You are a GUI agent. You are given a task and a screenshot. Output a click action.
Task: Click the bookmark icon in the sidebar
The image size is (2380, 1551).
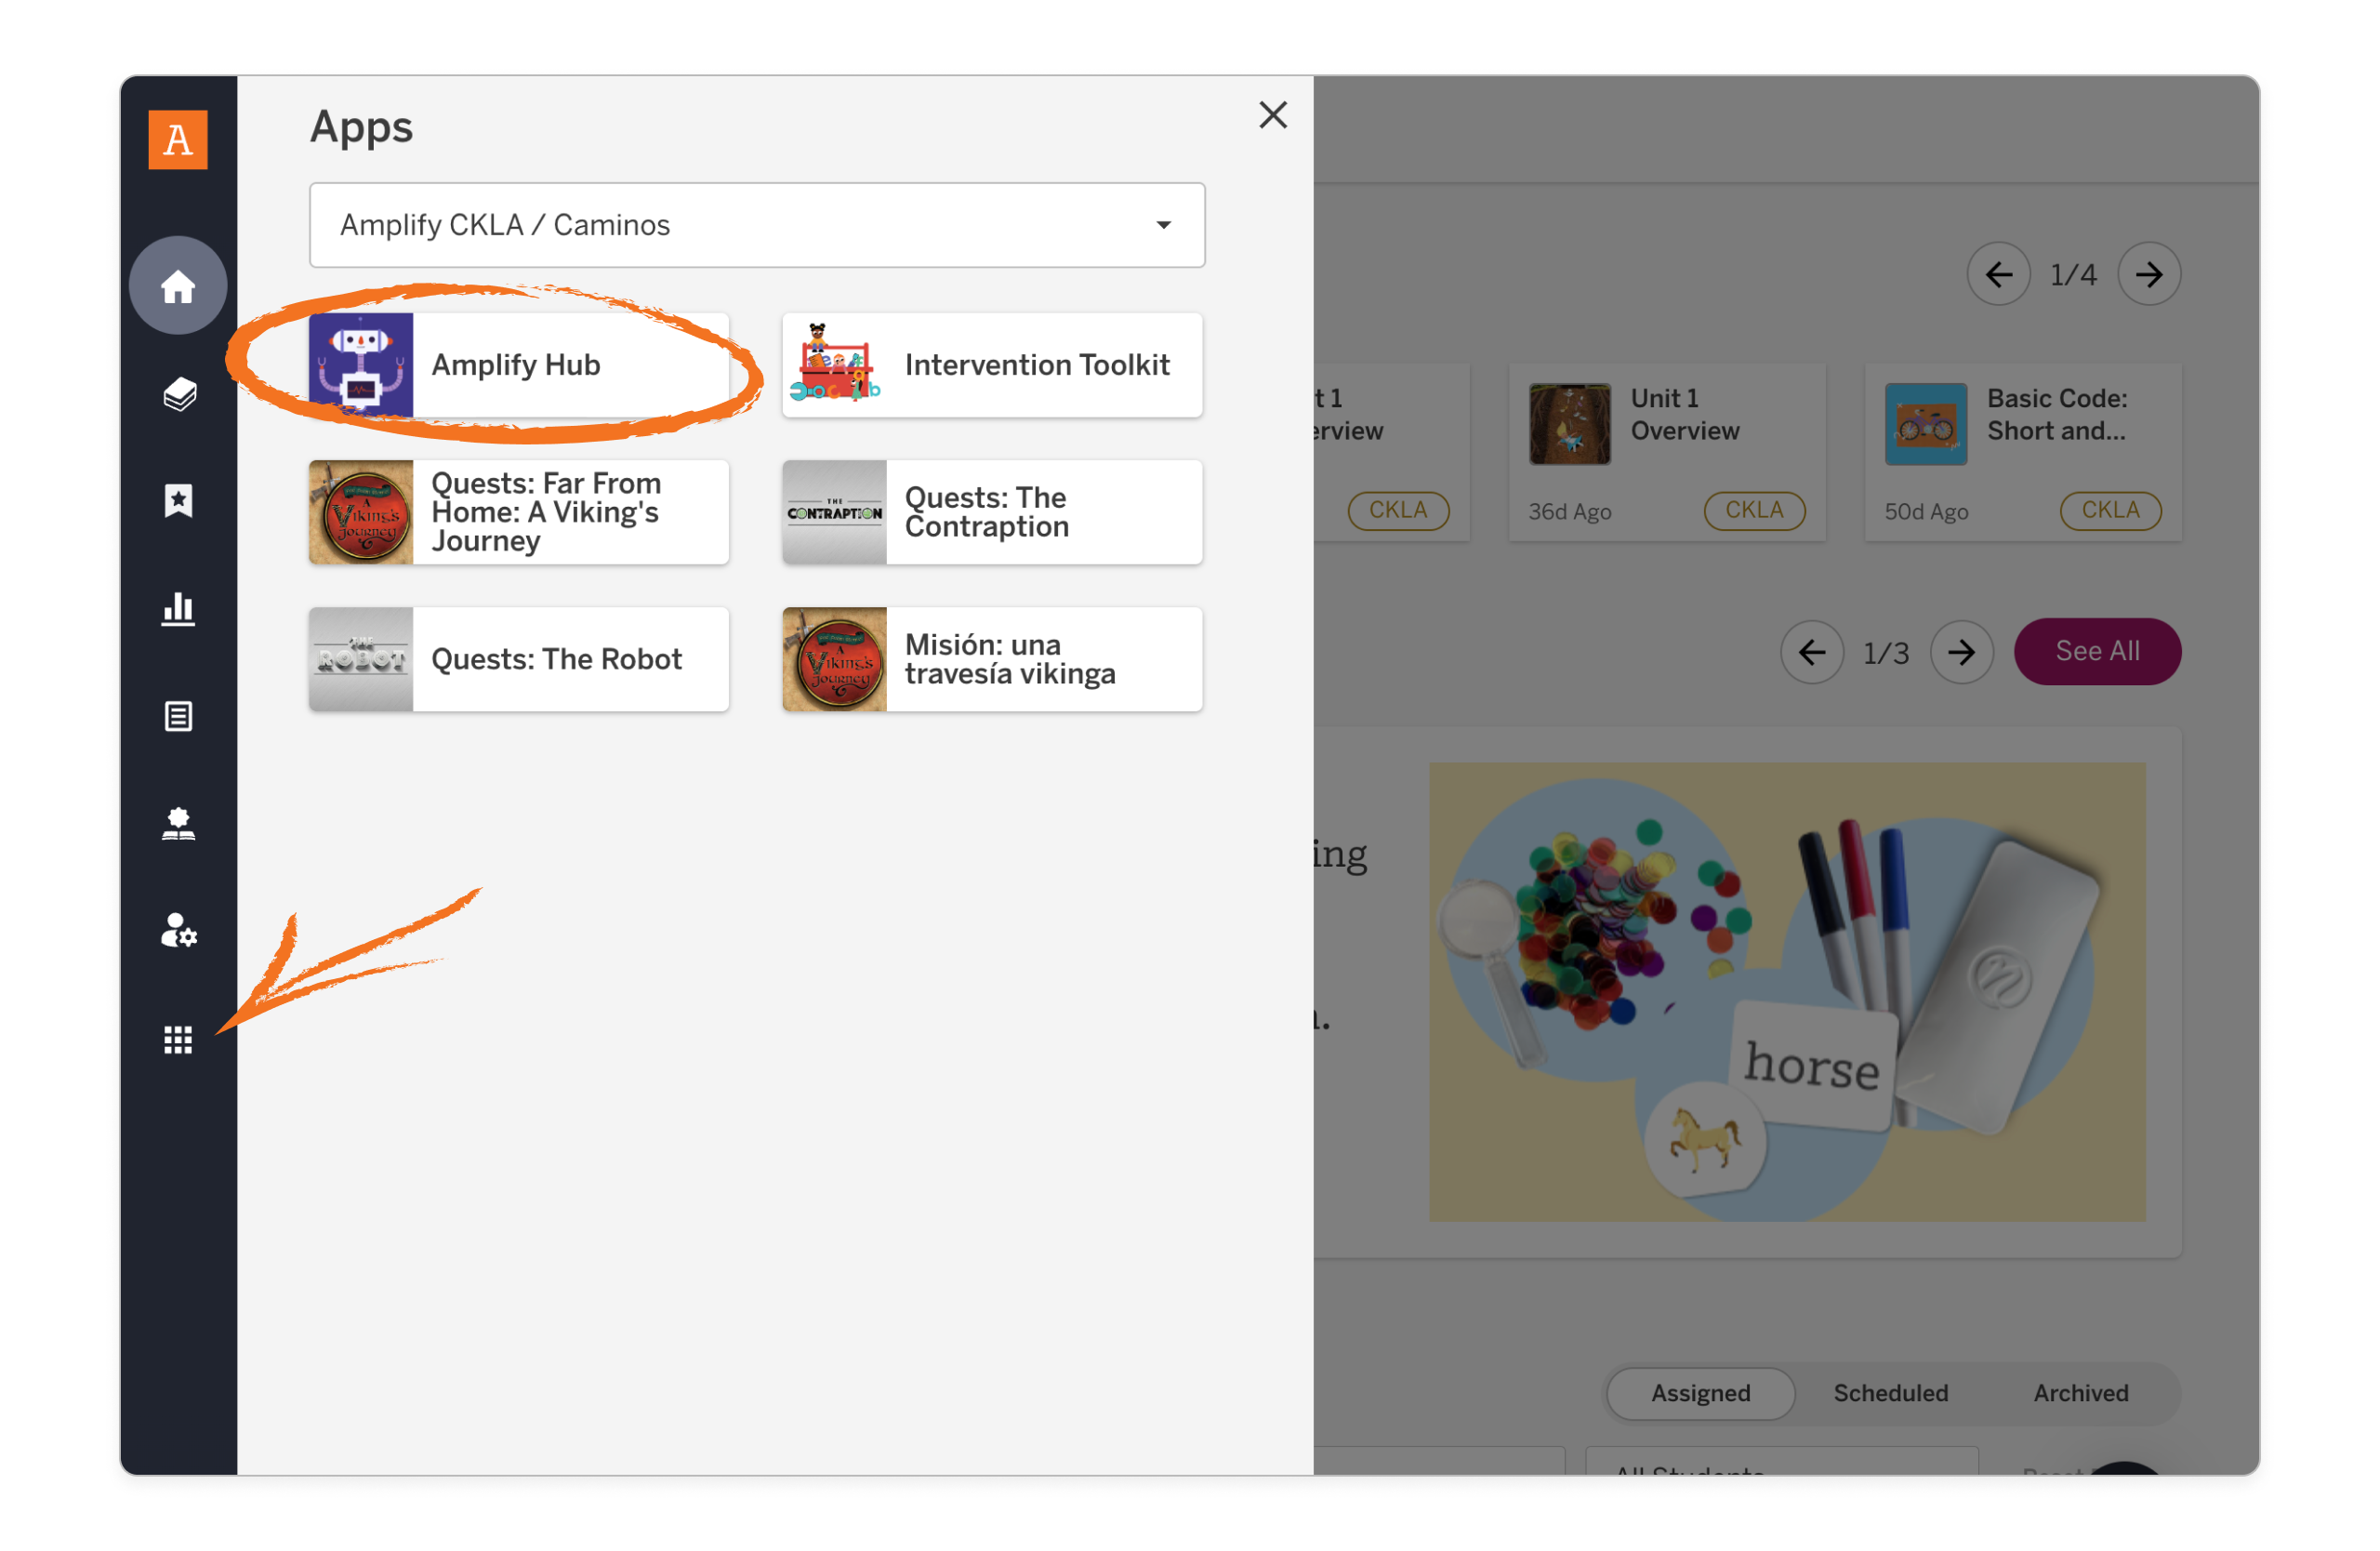tap(178, 501)
